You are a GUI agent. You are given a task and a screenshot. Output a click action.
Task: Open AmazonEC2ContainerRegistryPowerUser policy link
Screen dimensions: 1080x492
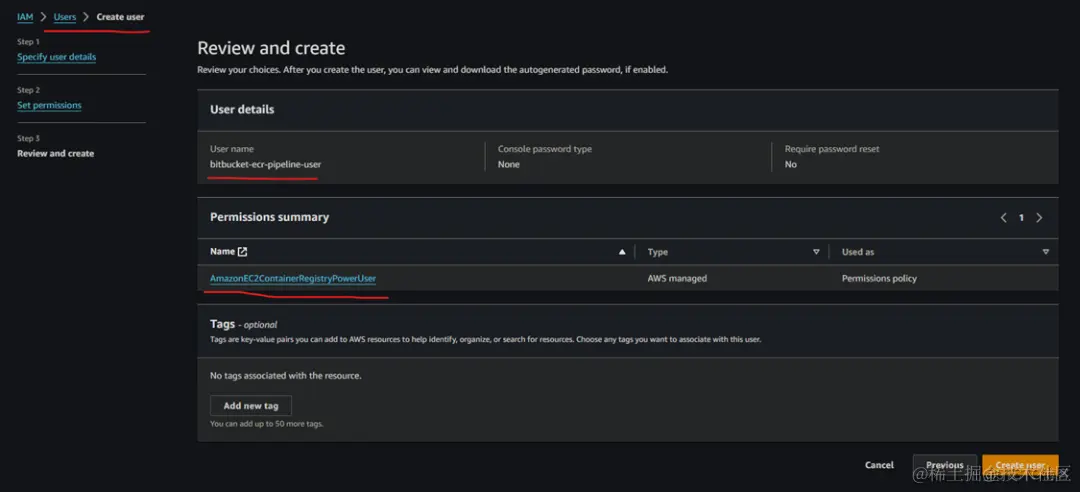pyautogui.click(x=293, y=278)
